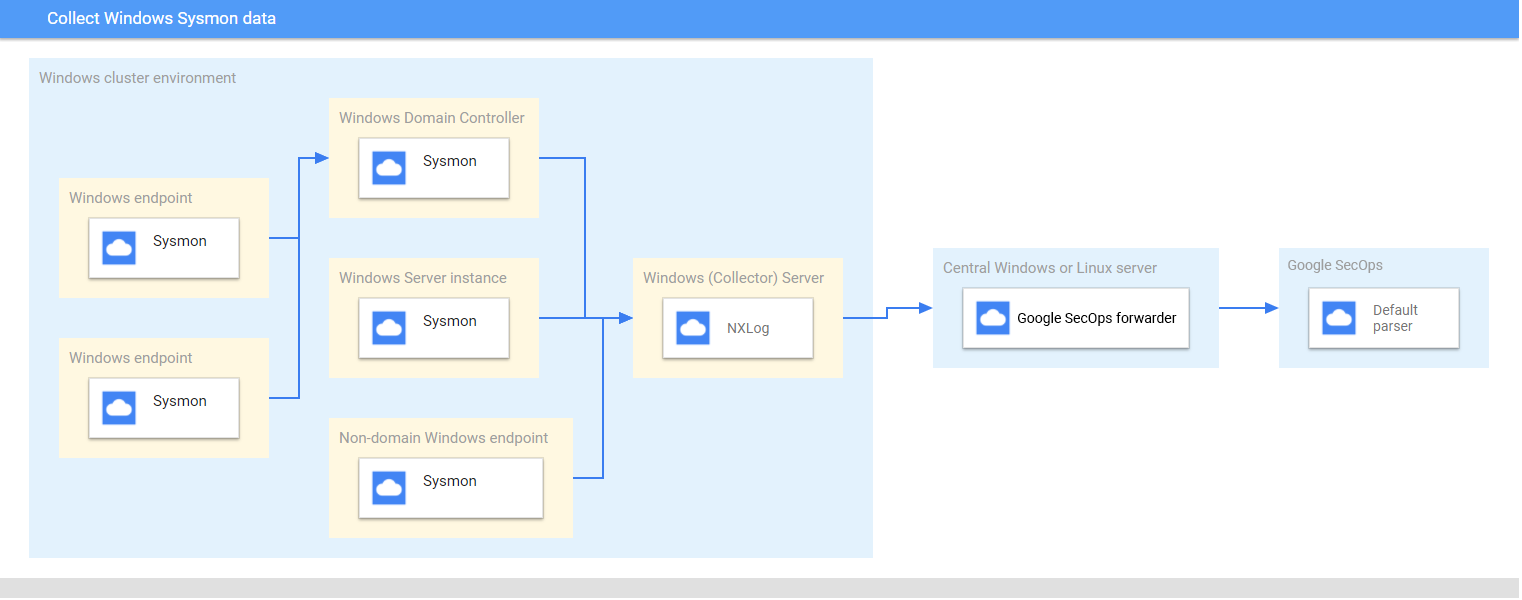The width and height of the screenshot is (1522, 600).
Task: Click the Sysmon cloud icon in Windows Domain Controller
Action: 388,167
